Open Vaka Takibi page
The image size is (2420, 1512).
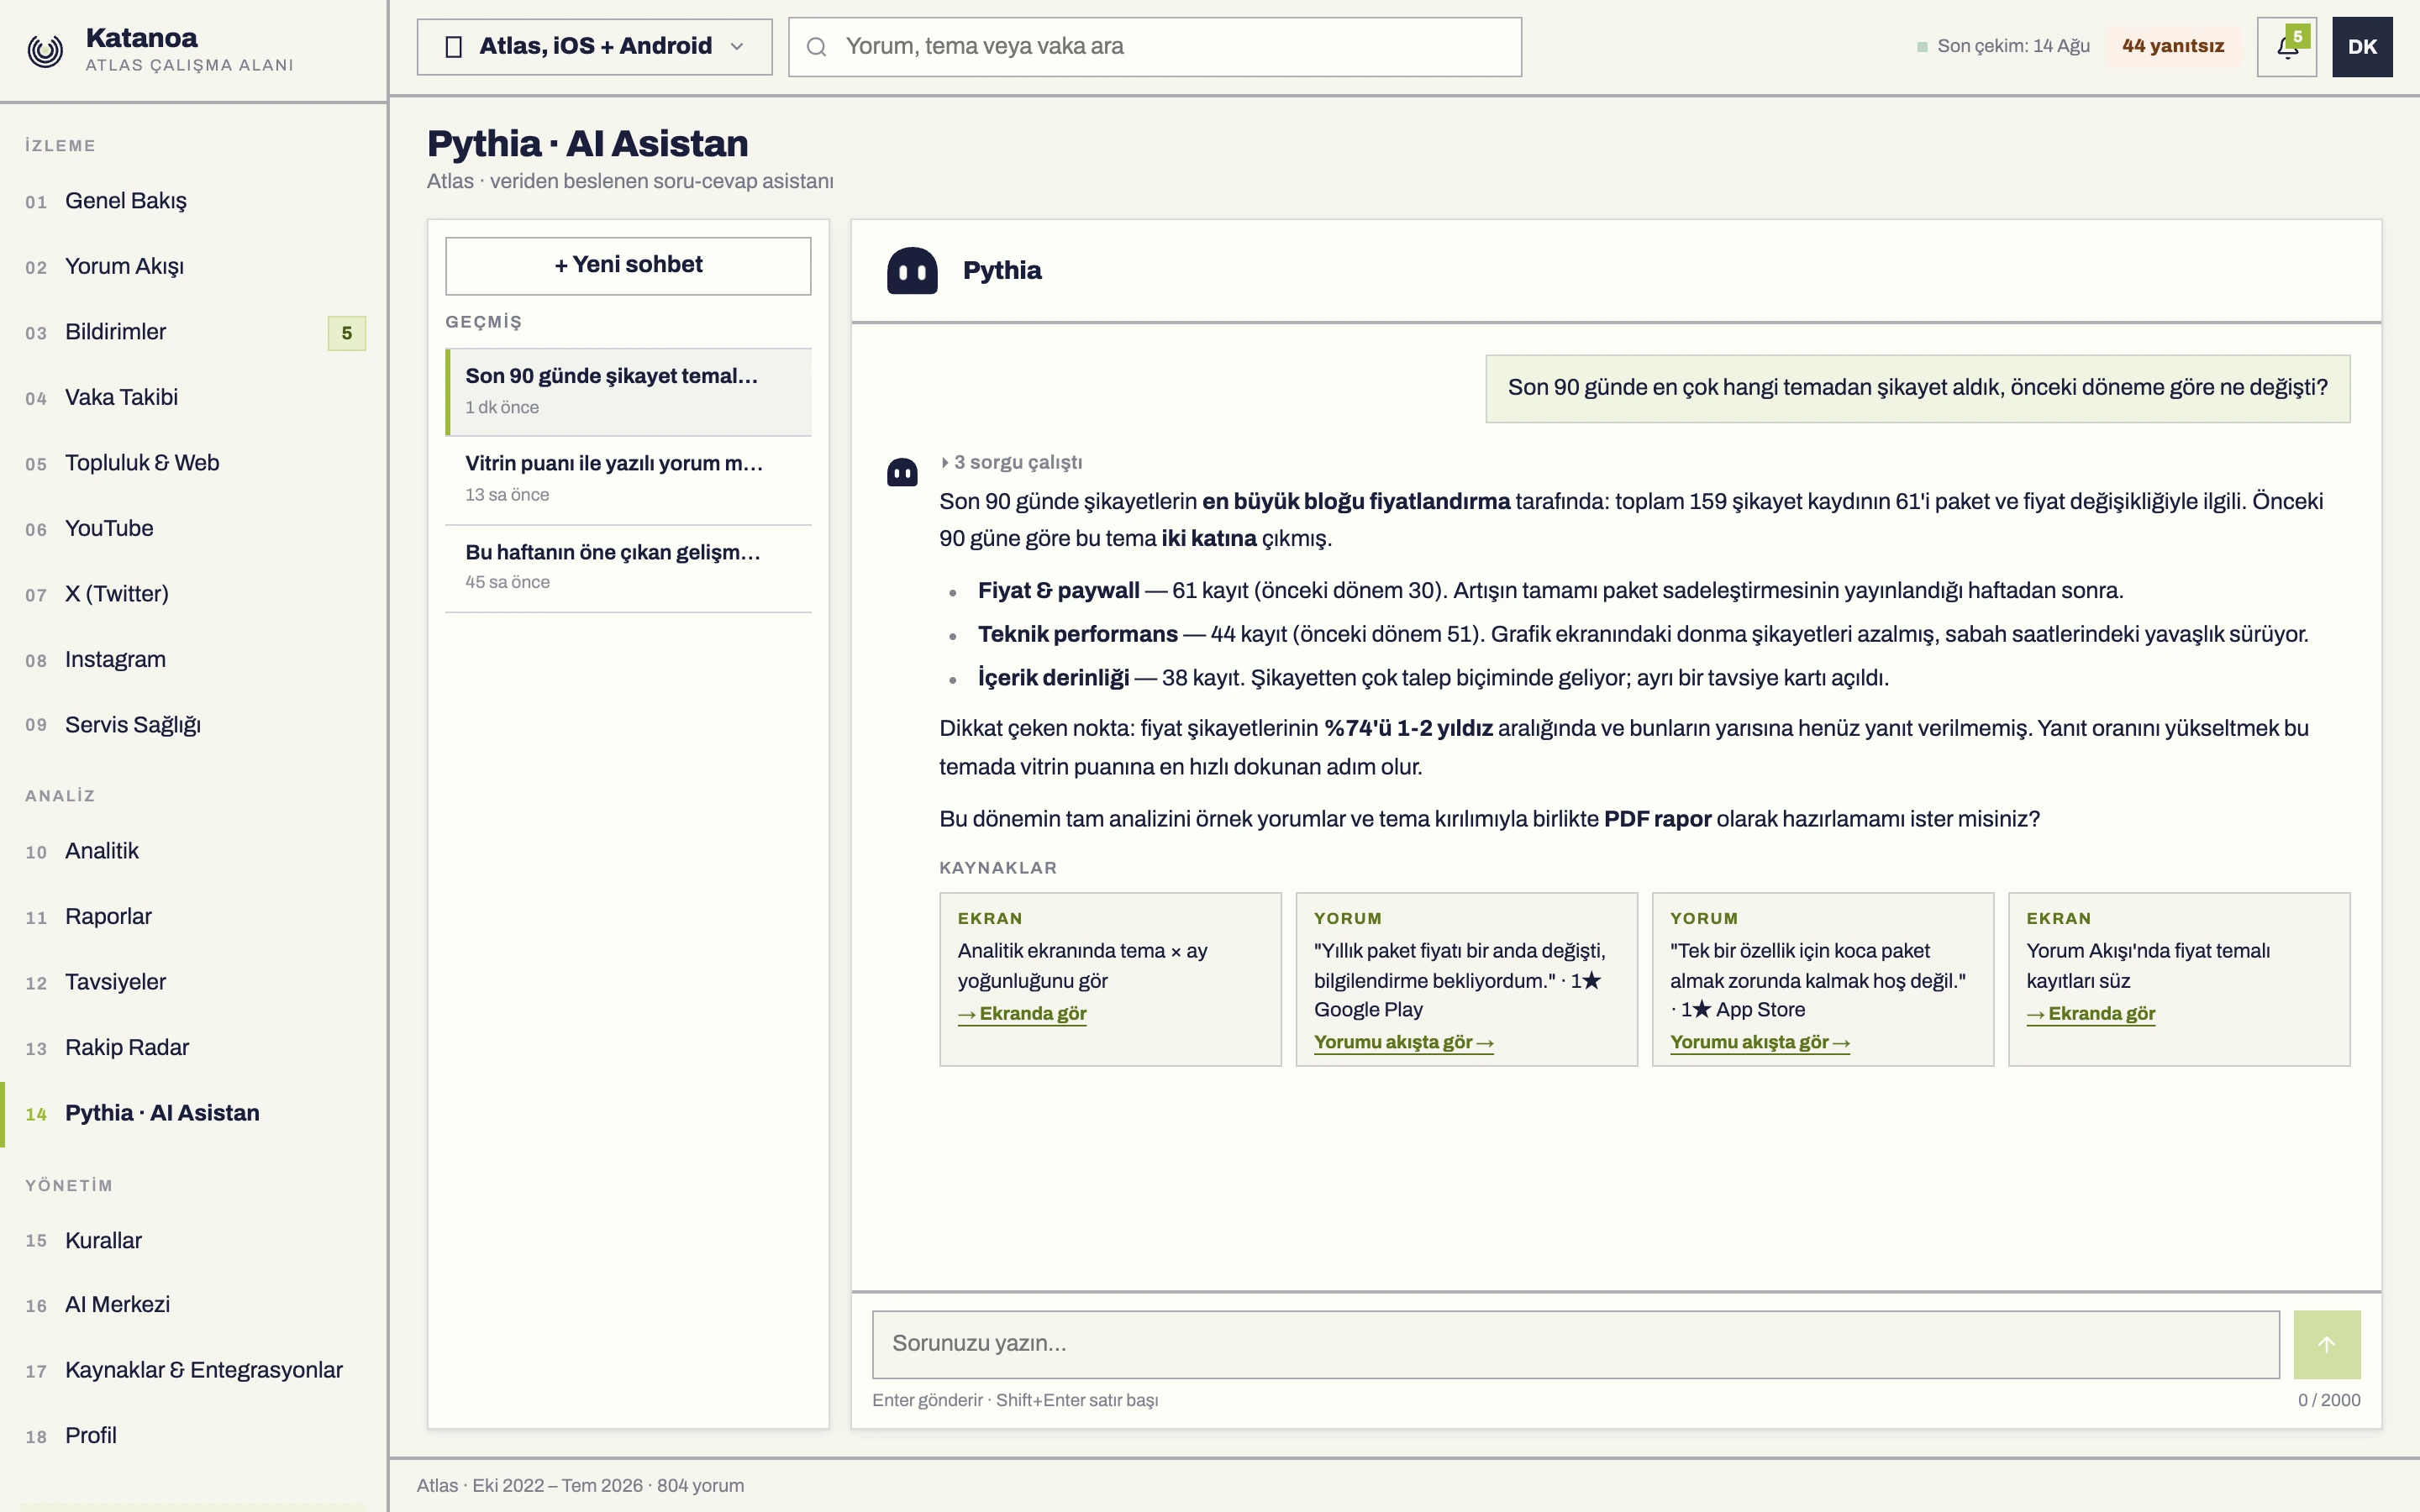194,398
